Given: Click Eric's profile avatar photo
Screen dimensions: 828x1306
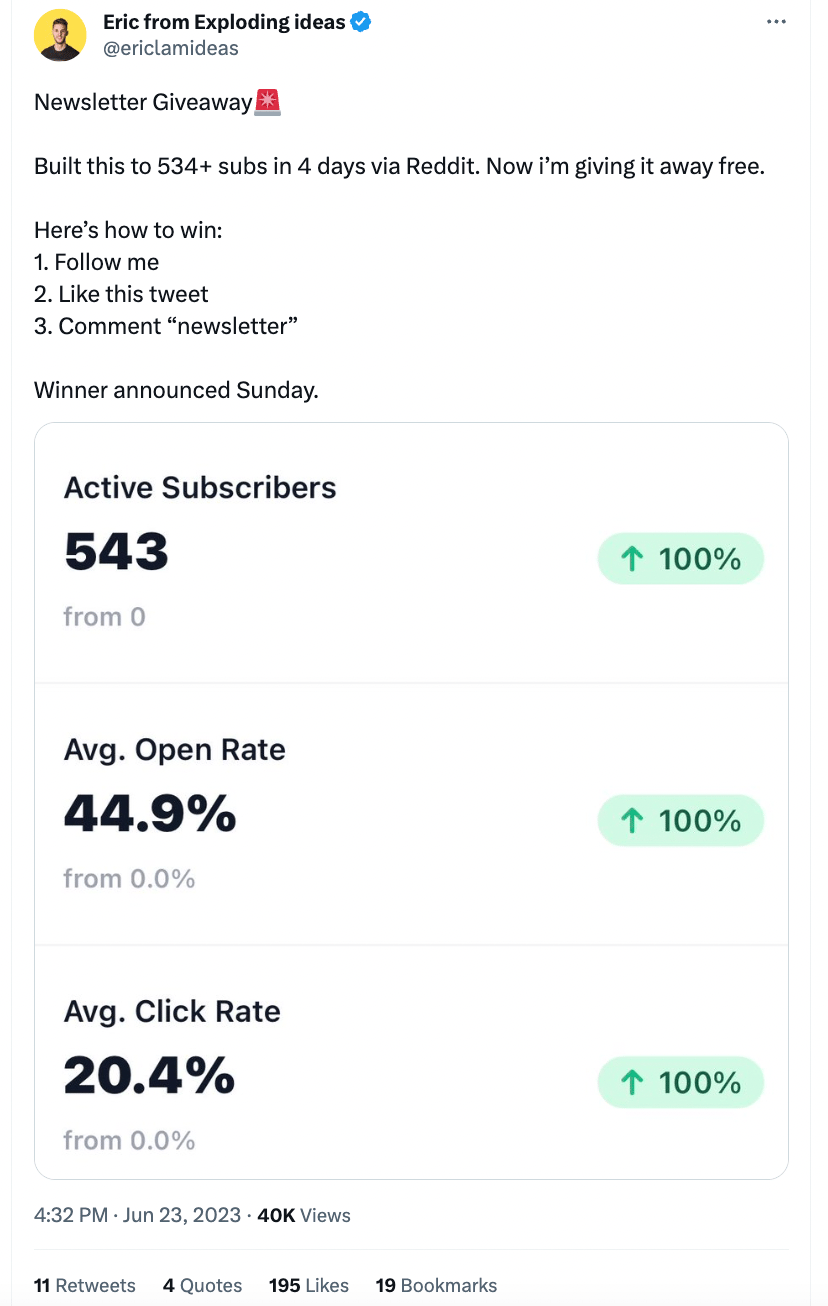Looking at the screenshot, I should pyautogui.click(x=60, y=35).
